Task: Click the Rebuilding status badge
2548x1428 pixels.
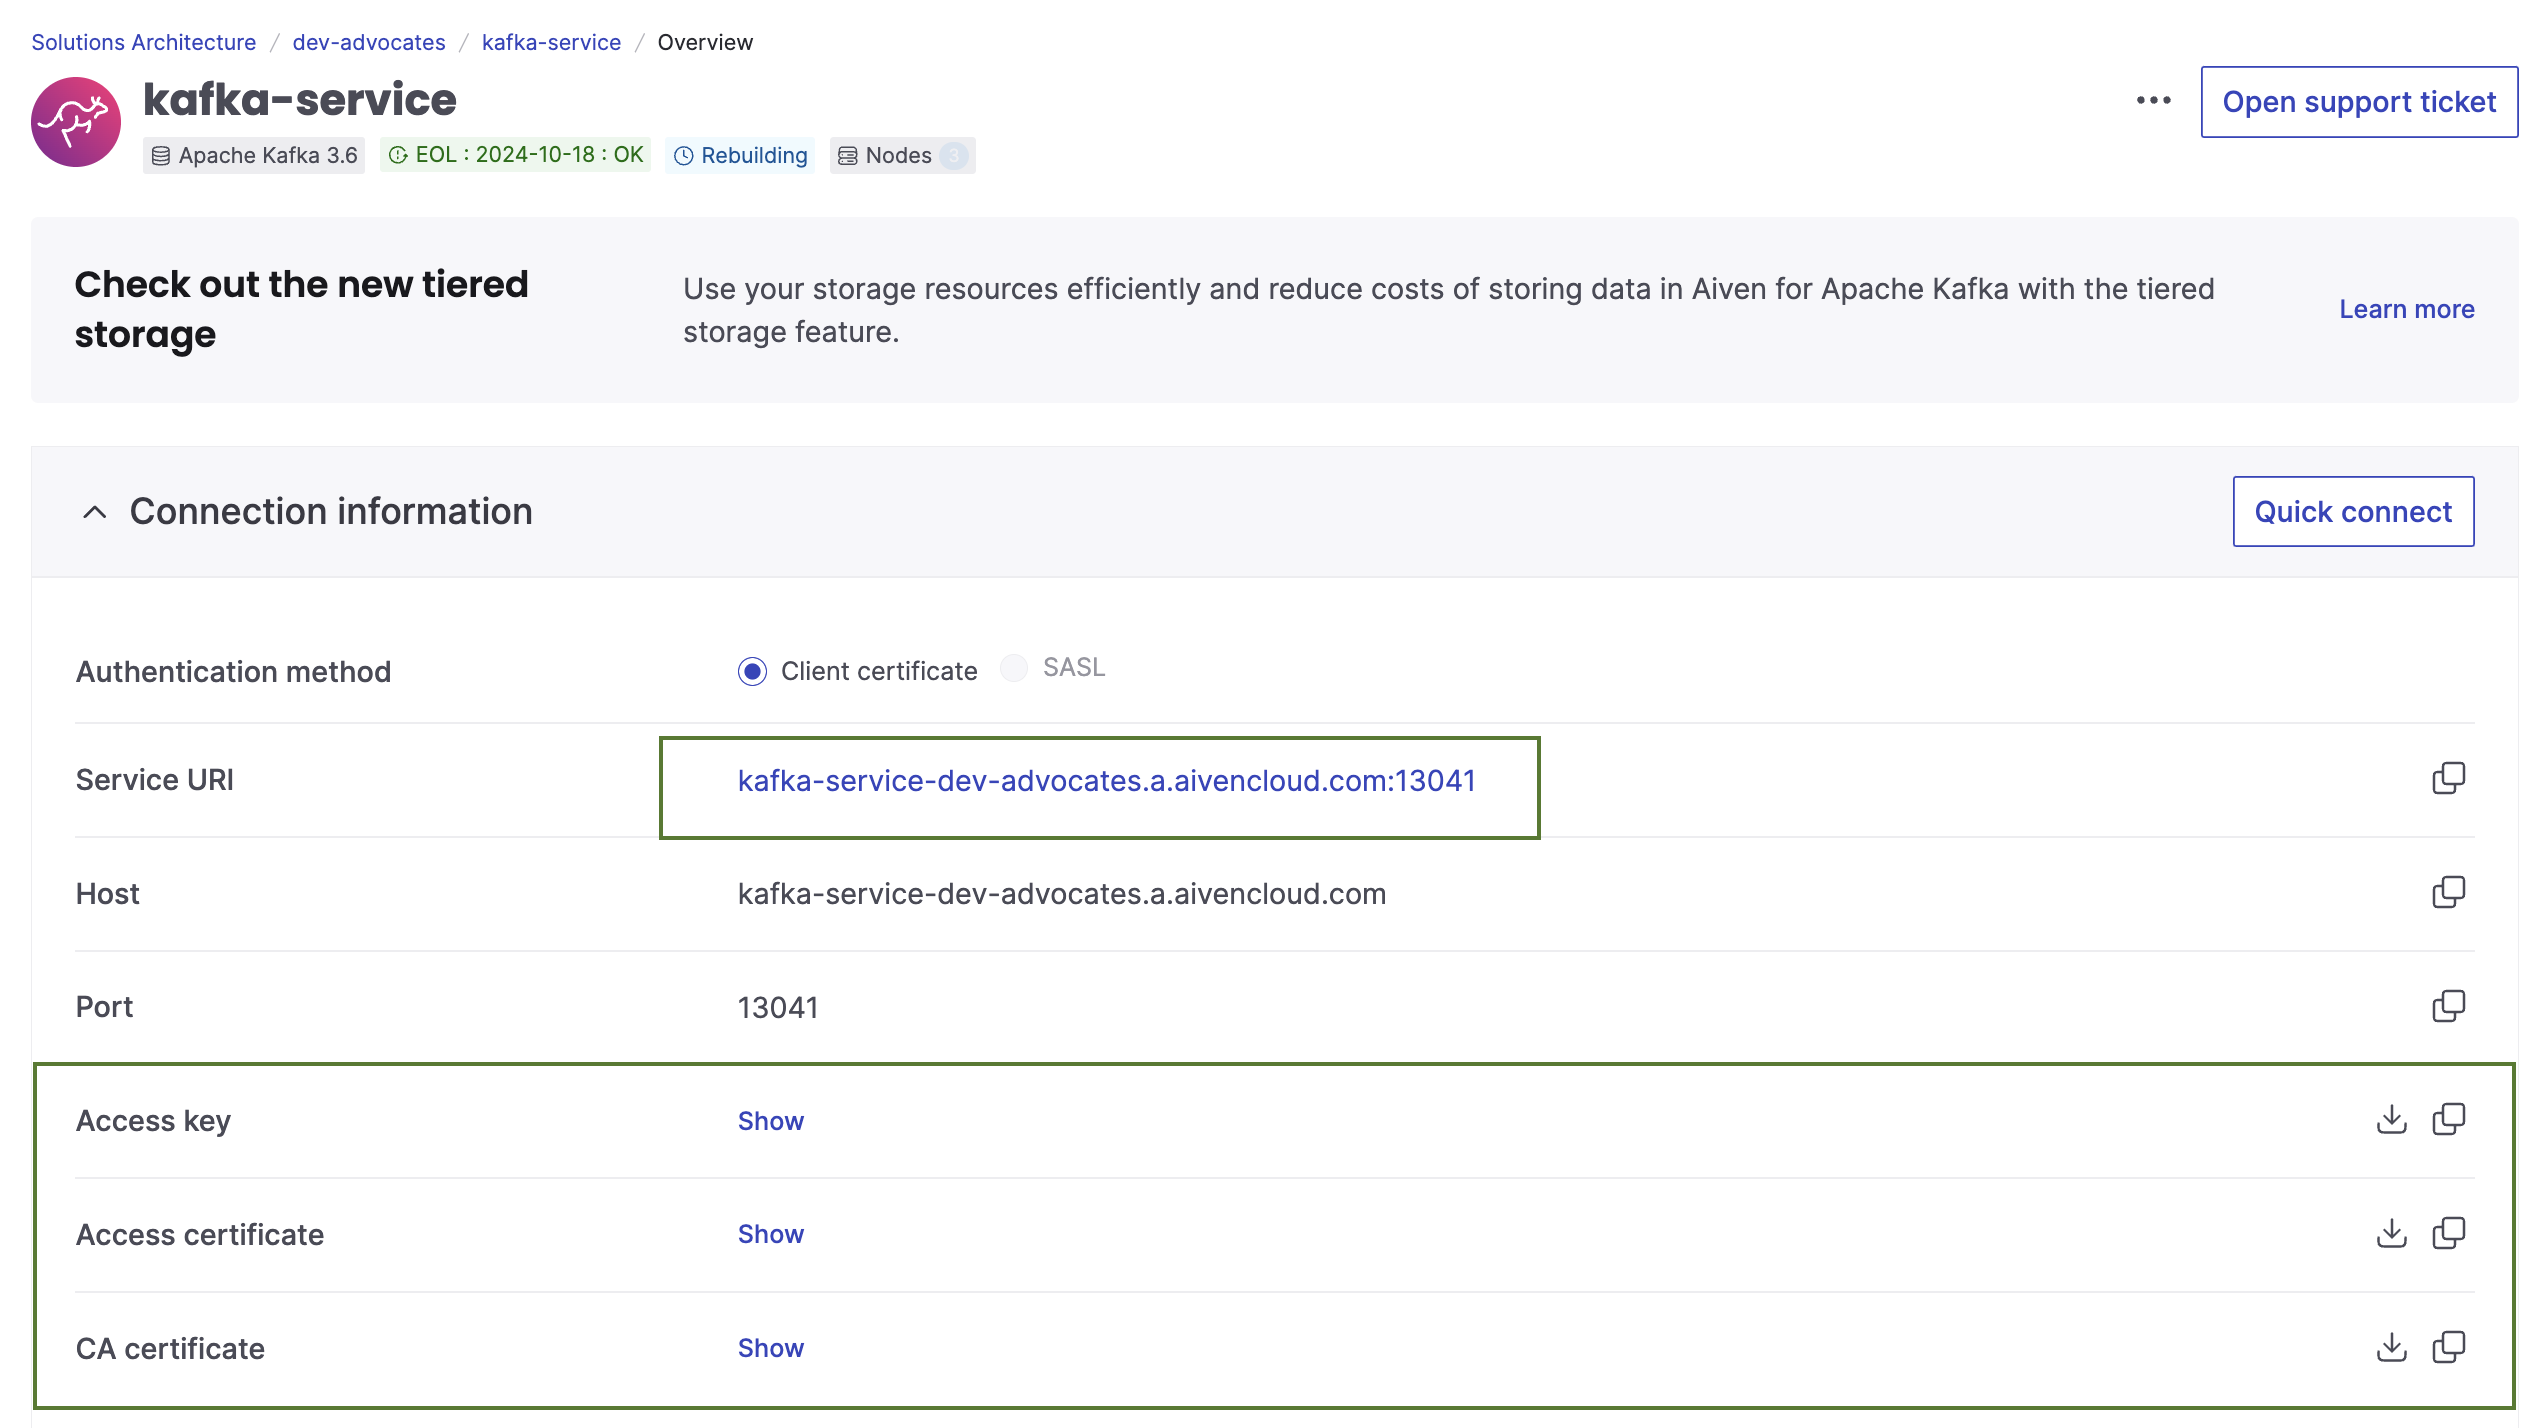Action: pos(740,155)
